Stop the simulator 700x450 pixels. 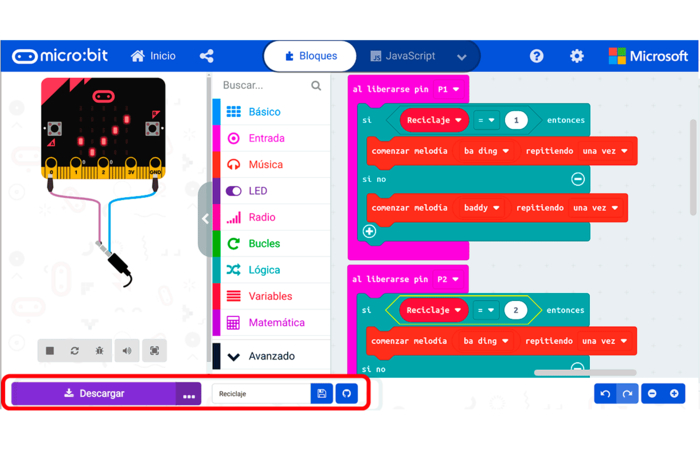[x=50, y=351]
